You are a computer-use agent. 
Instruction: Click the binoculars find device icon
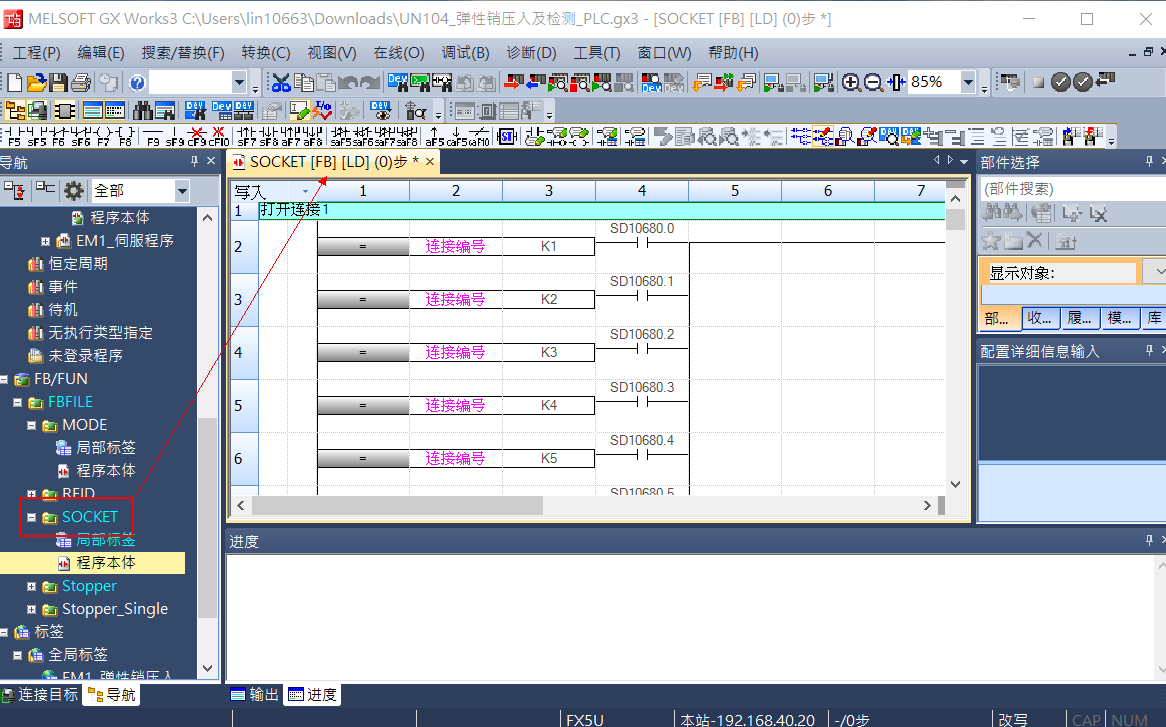click(x=143, y=110)
